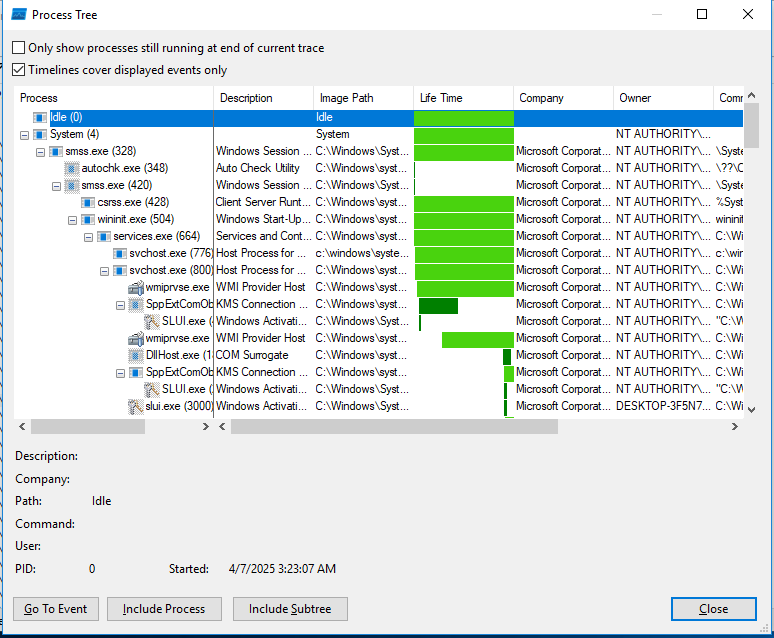Select the 'autochk.exe (348)' tree row
Viewport: 774px width, 638px height.
(125, 168)
